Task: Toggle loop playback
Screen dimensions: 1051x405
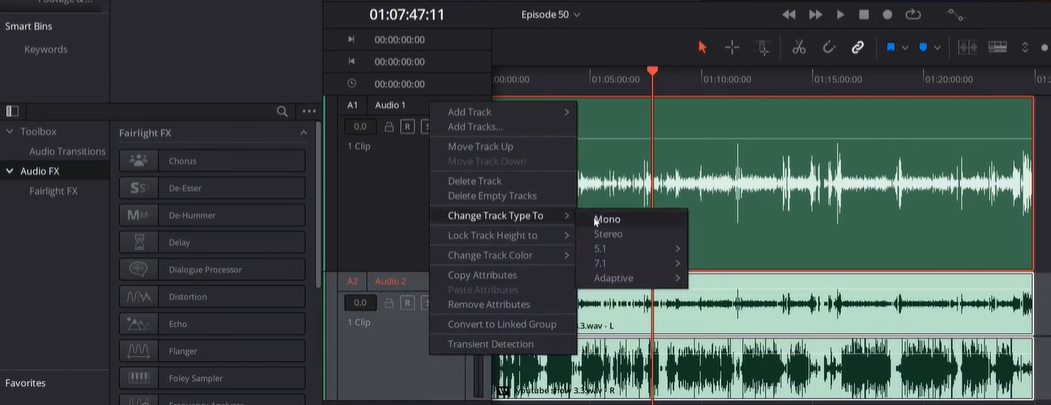Action: click(913, 14)
